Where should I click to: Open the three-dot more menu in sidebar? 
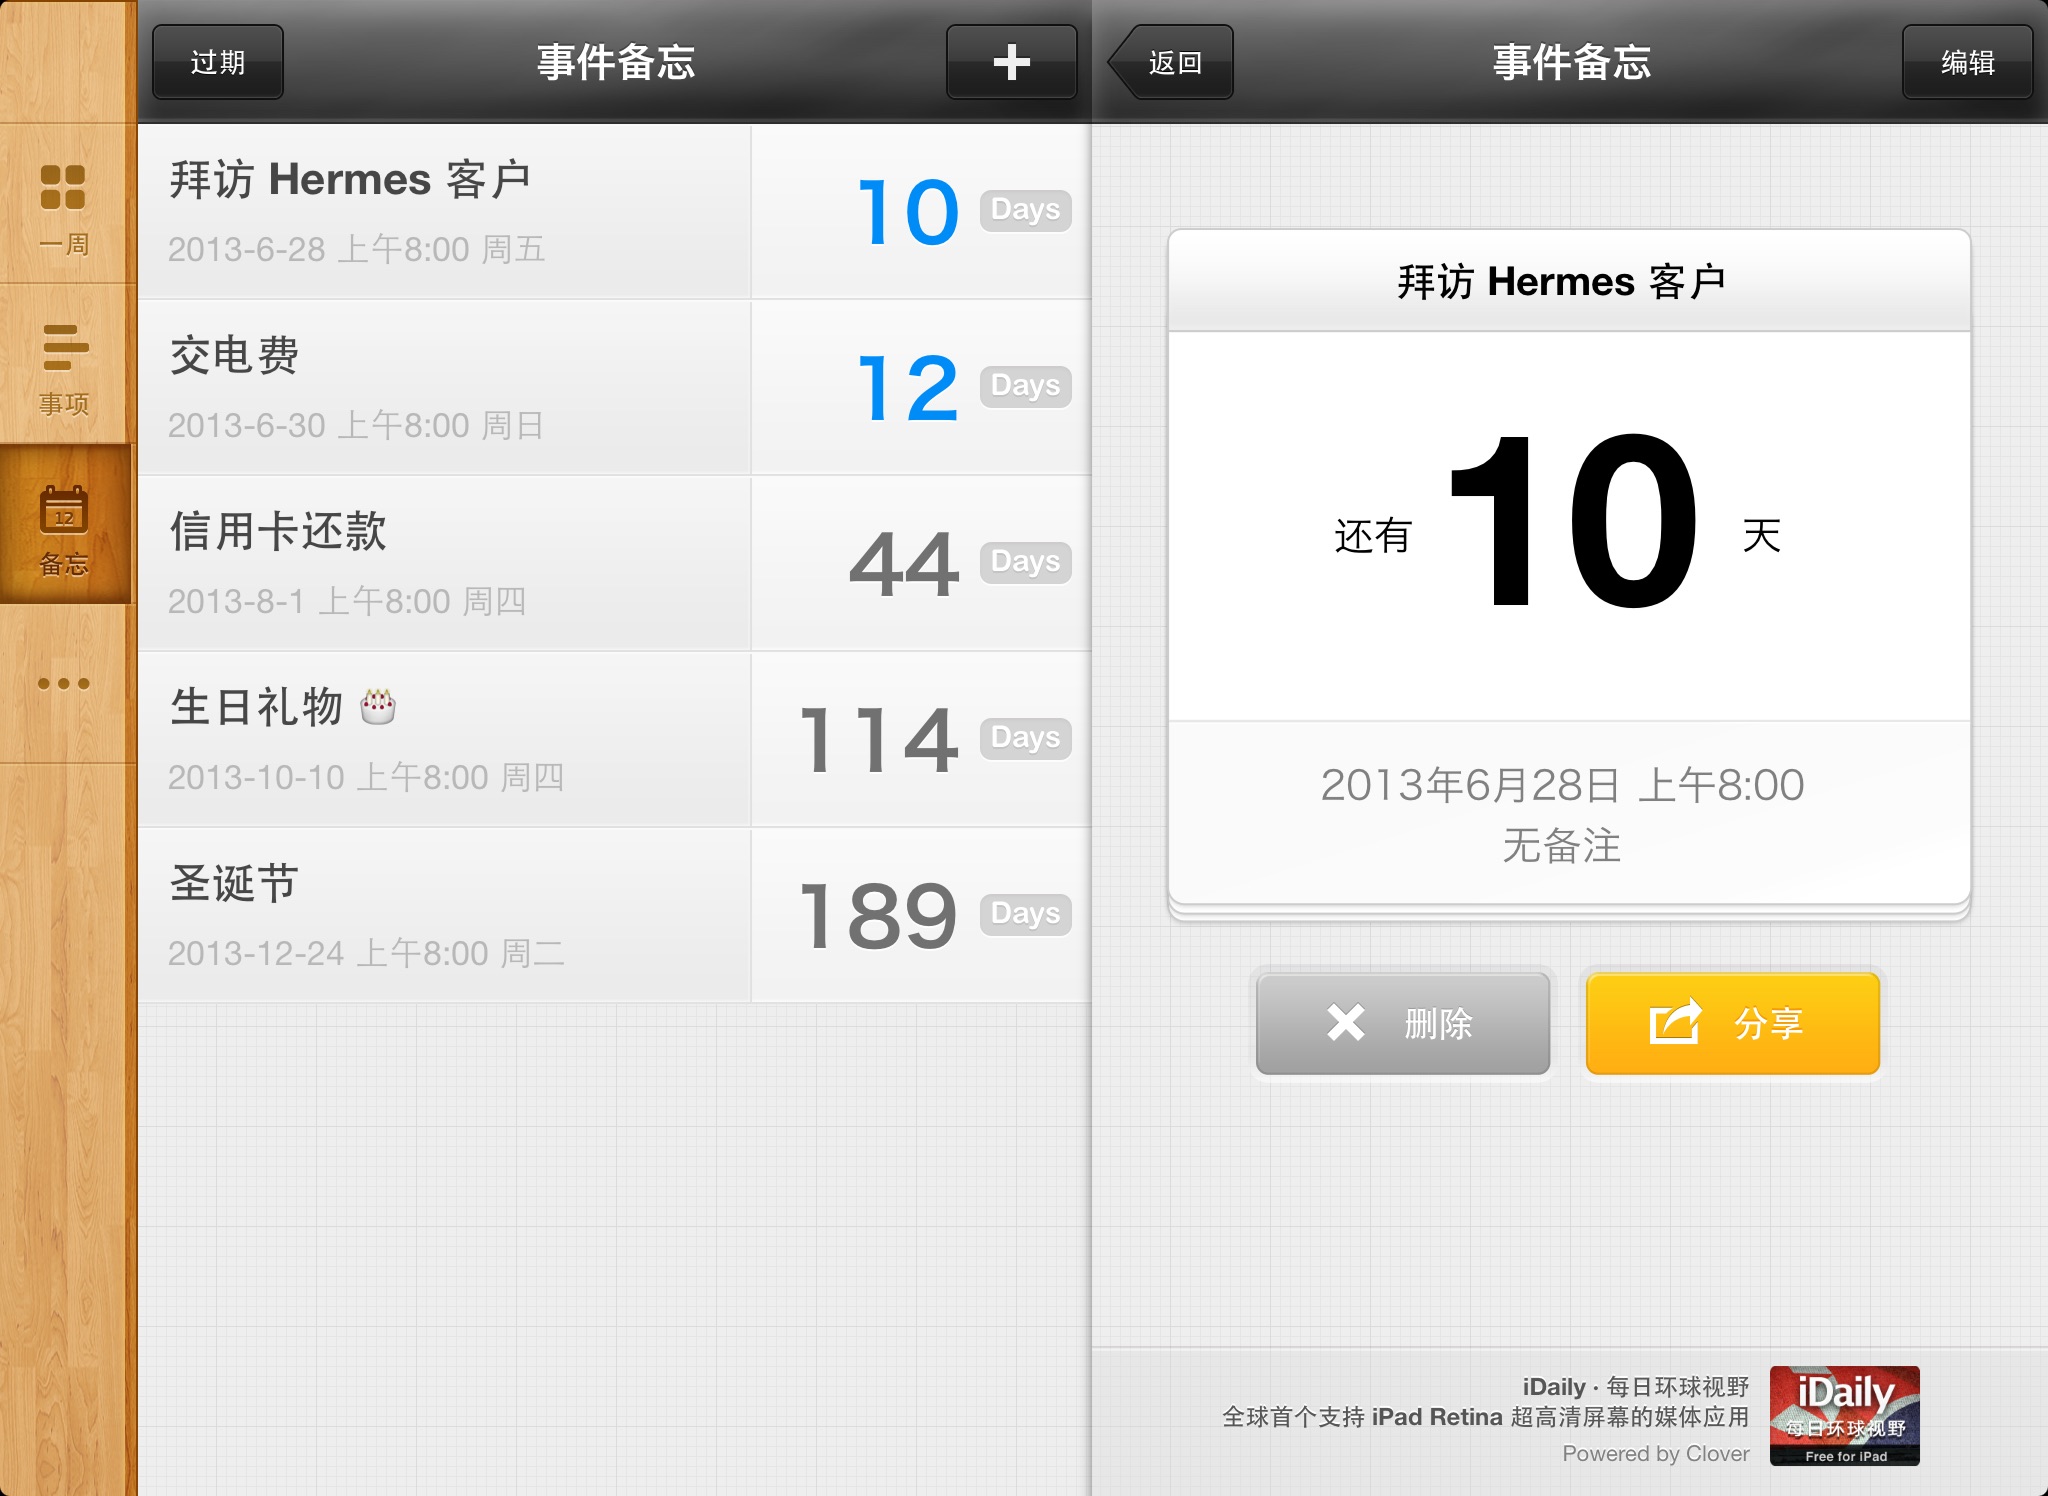coord(64,684)
